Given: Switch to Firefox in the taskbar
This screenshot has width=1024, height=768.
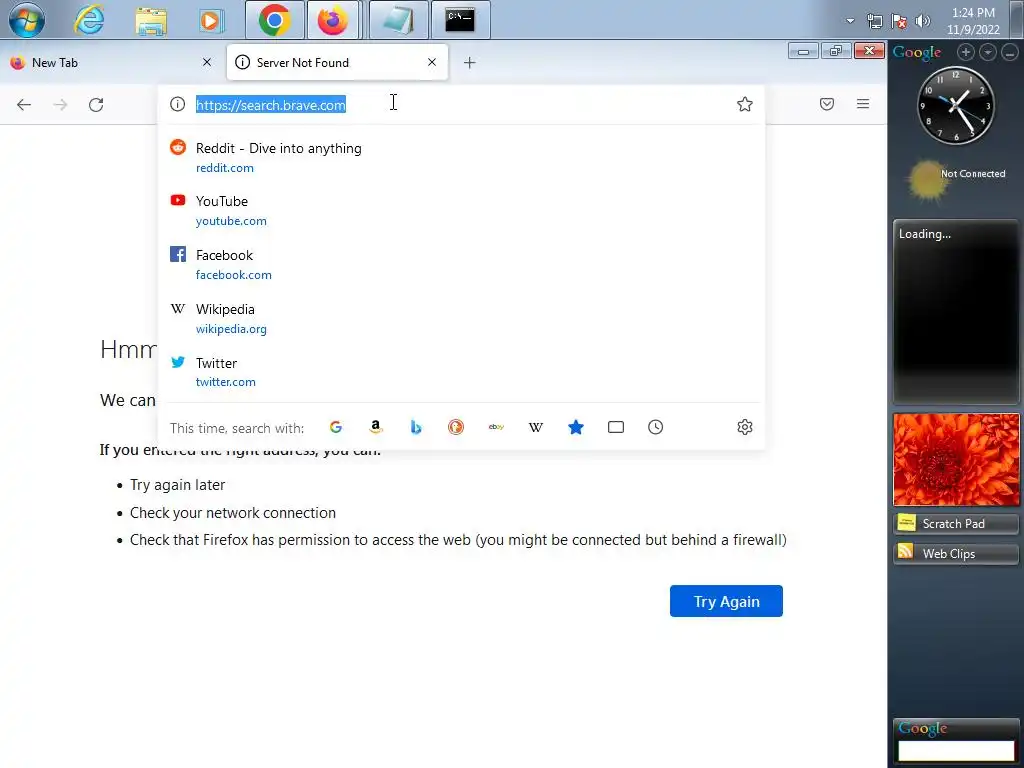Looking at the screenshot, I should (x=332, y=20).
